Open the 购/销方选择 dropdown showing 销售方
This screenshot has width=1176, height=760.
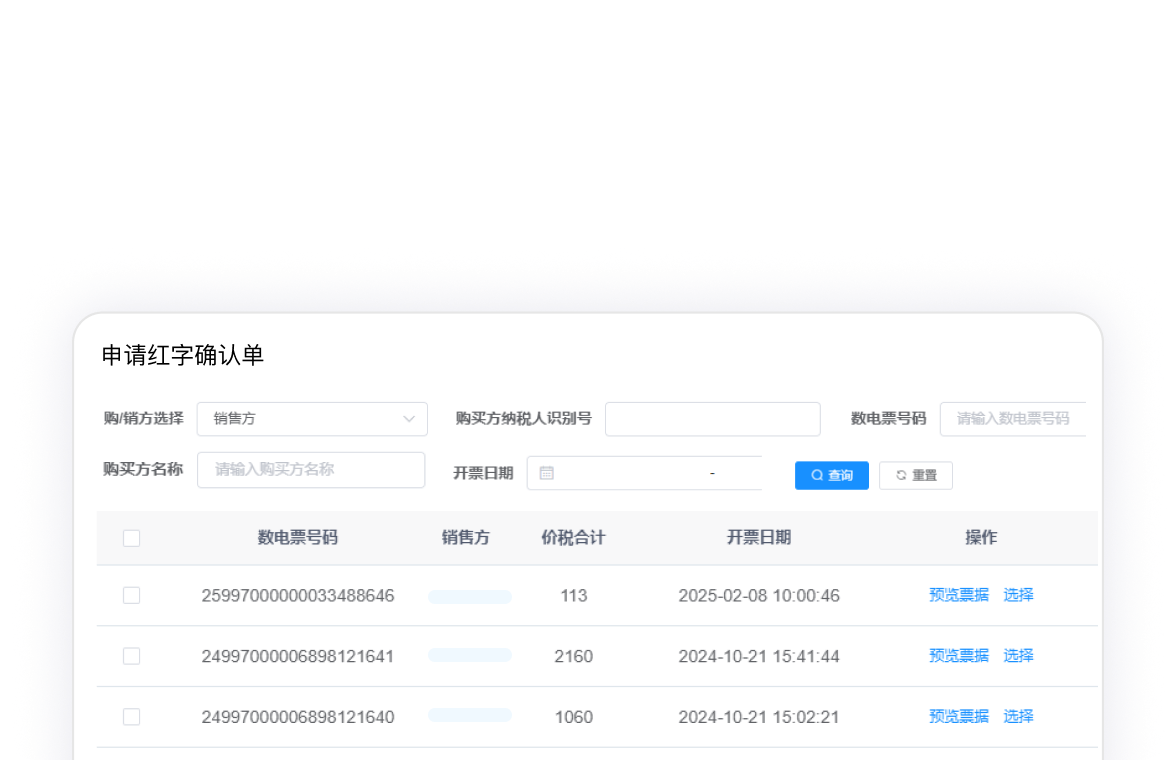pos(312,419)
